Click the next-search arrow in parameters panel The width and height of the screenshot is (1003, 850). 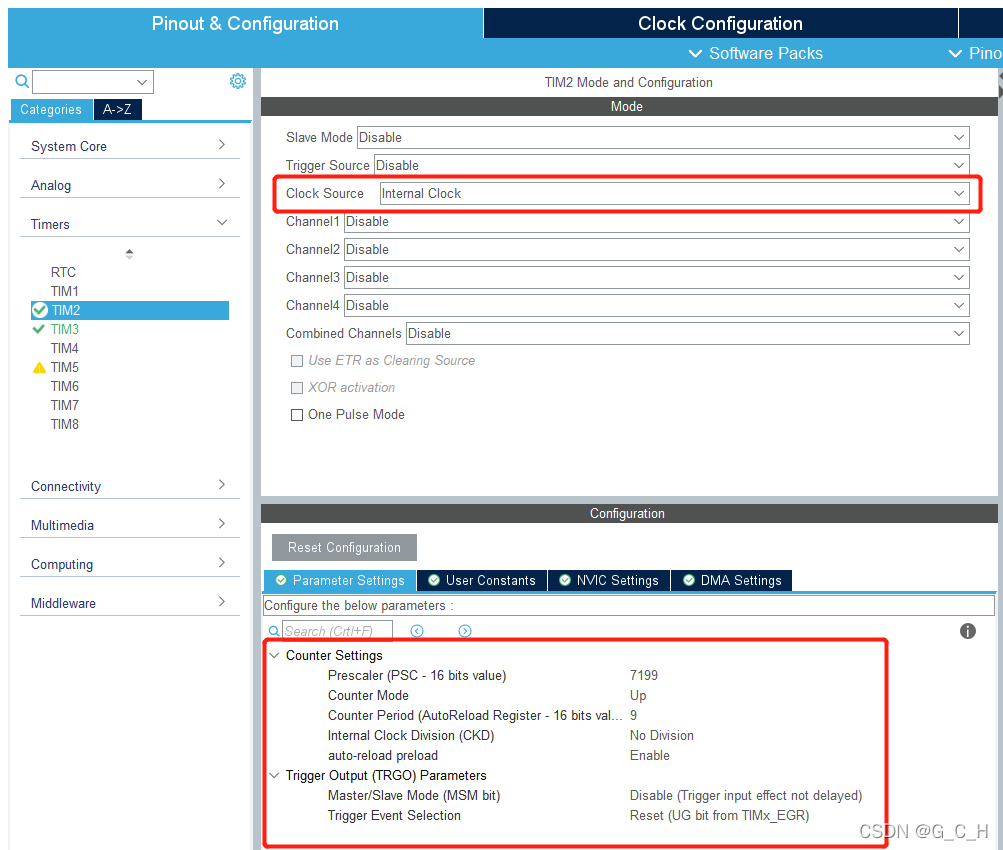coord(464,631)
